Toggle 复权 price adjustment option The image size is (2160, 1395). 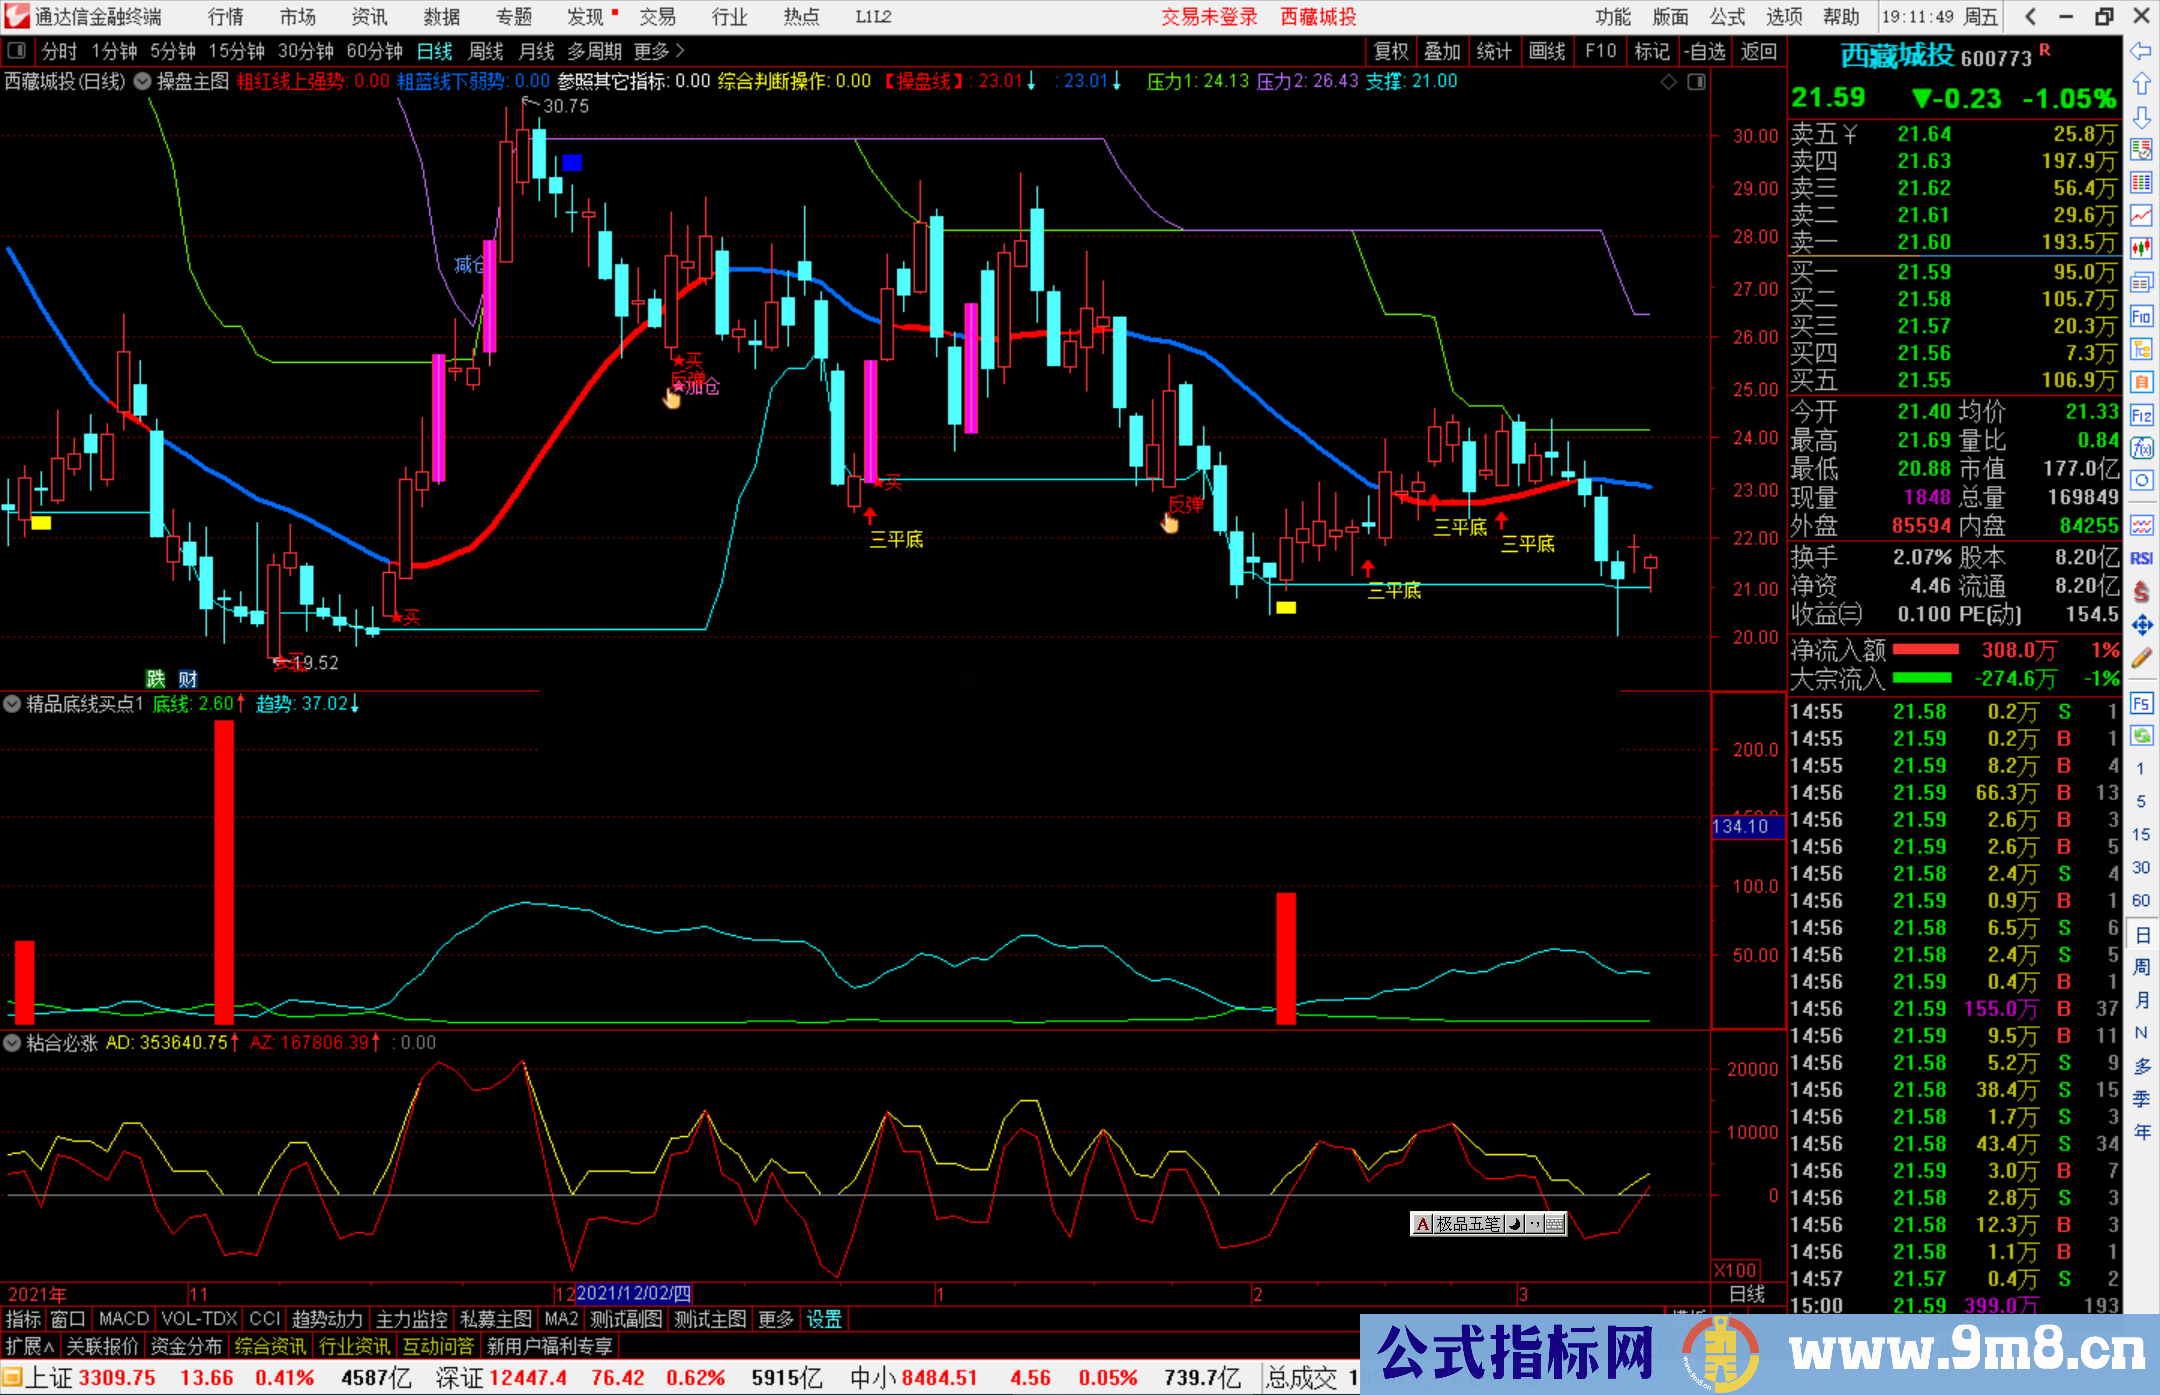click(1391, 51)
